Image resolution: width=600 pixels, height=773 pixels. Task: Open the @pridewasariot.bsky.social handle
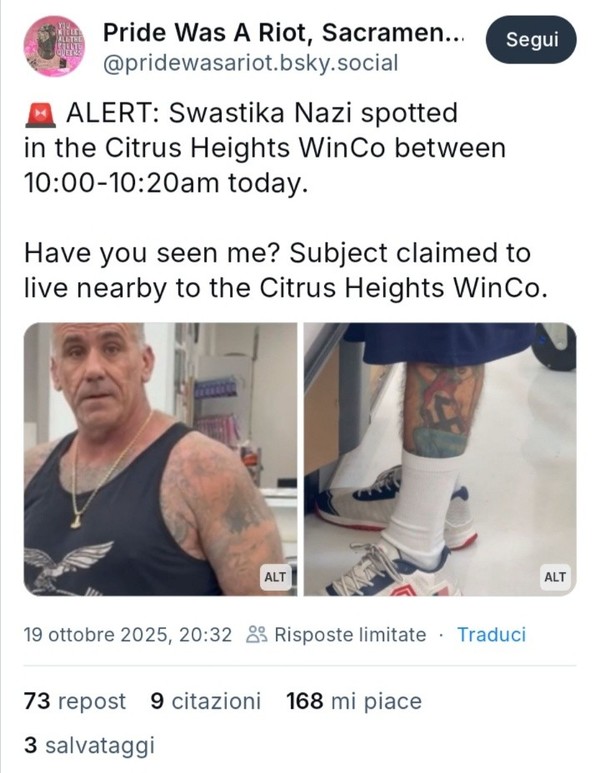click(250, 64)
